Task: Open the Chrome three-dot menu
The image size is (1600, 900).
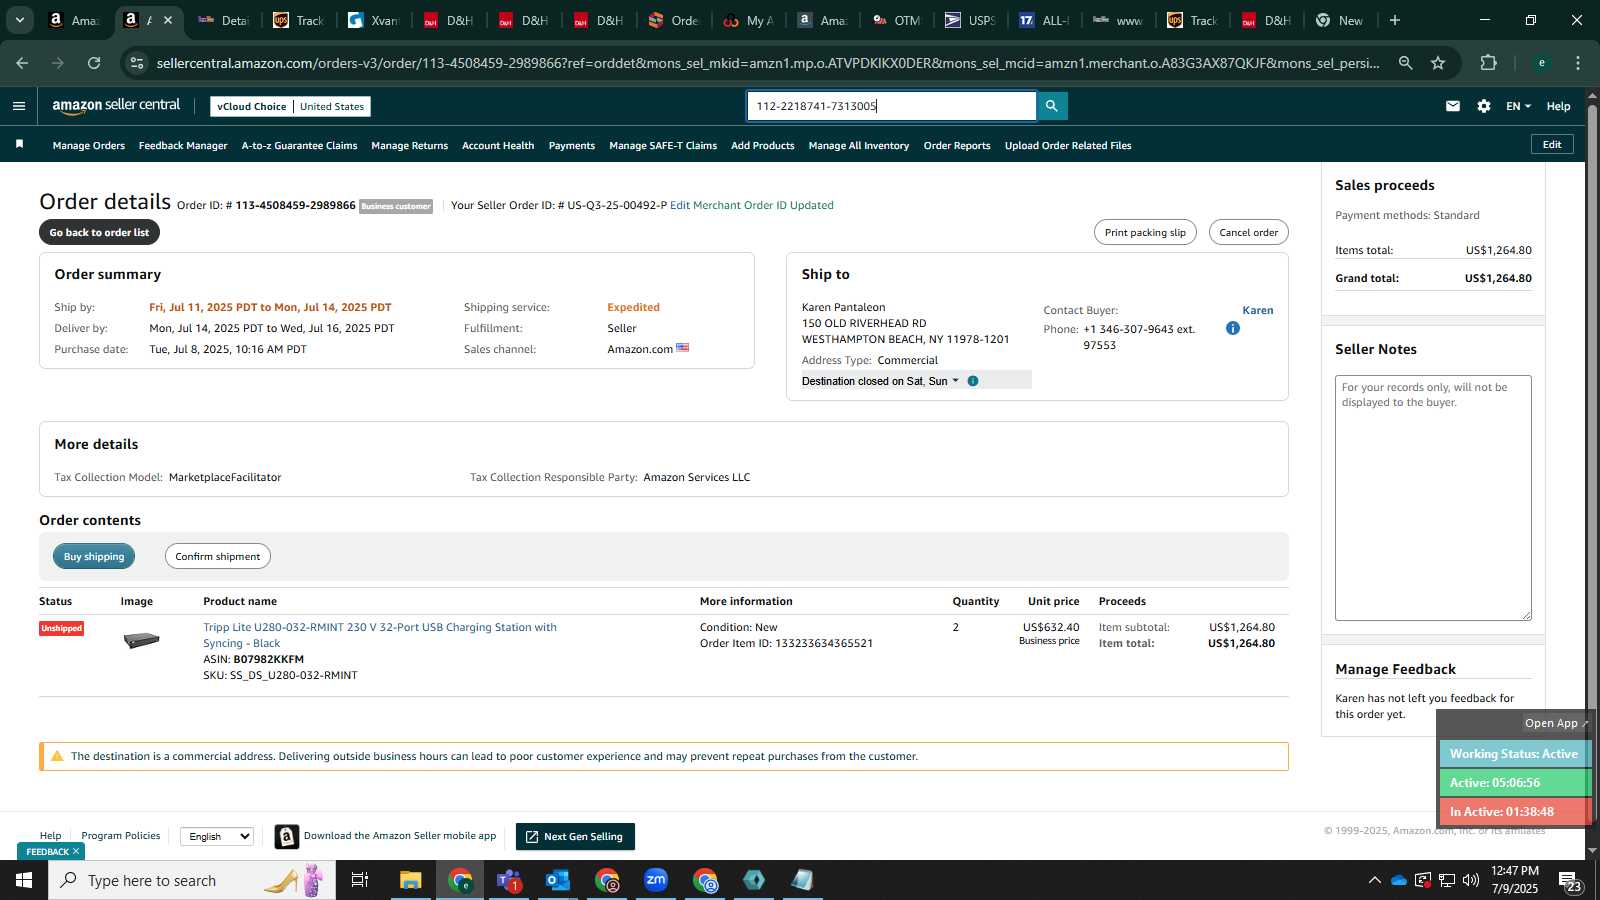Action: [x=1578, y=63]
